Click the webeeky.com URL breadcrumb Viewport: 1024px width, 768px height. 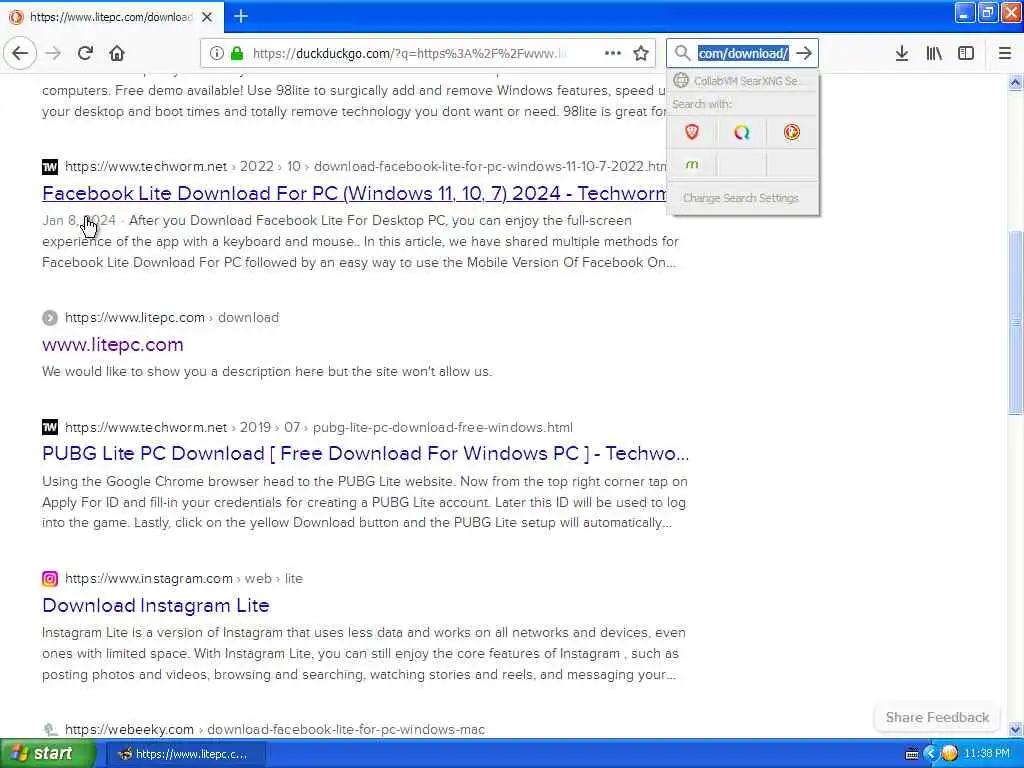[274, 729]
